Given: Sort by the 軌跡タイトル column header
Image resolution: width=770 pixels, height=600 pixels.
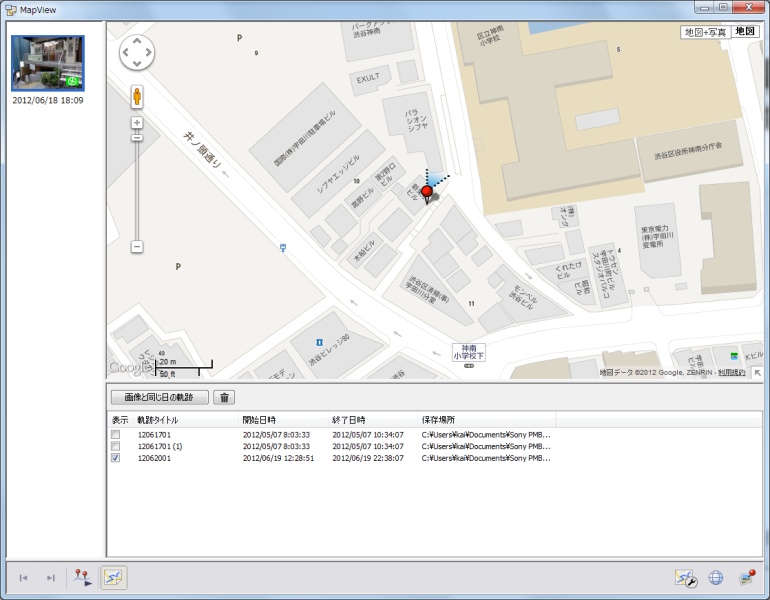Looking at the screenshot, I should [x=186, y=420].
